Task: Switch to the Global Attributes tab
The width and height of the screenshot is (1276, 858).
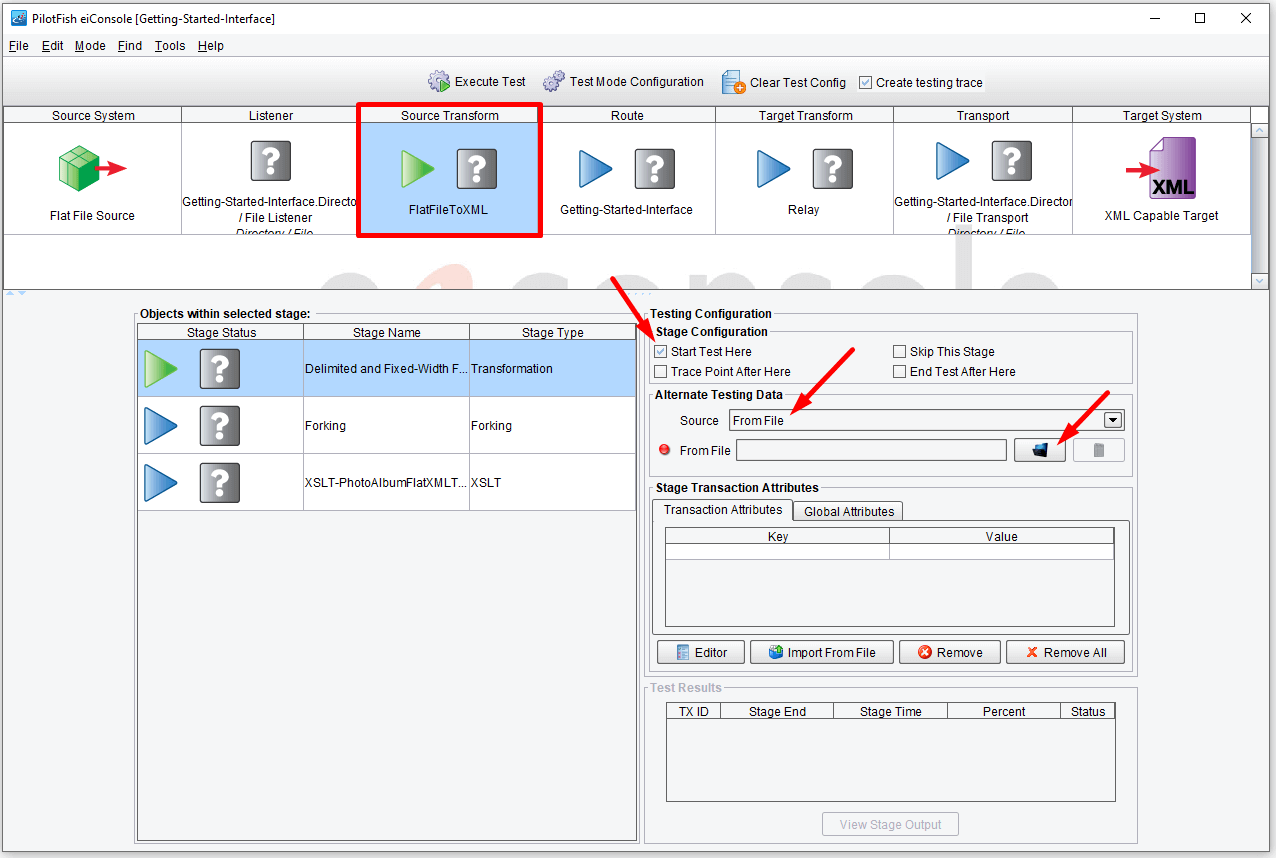Action: click(x=849, y=511)
